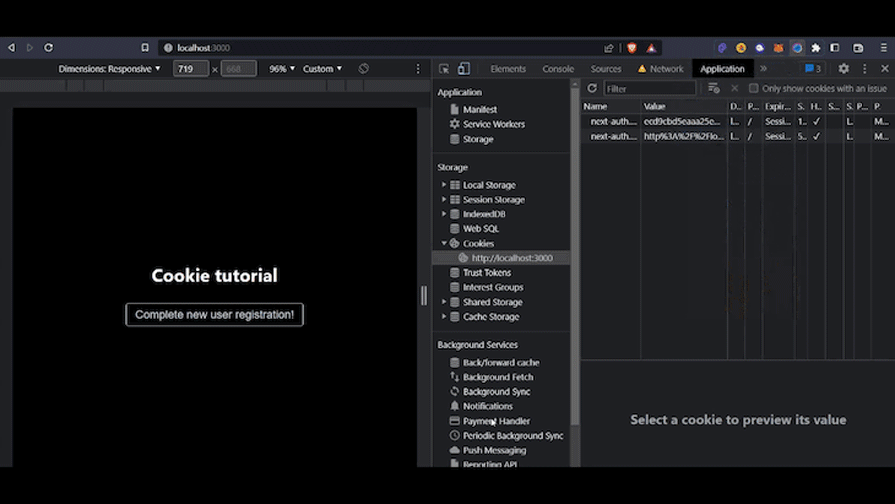
Task: Click the rotate viewport icon
Action: pos(364,69)
